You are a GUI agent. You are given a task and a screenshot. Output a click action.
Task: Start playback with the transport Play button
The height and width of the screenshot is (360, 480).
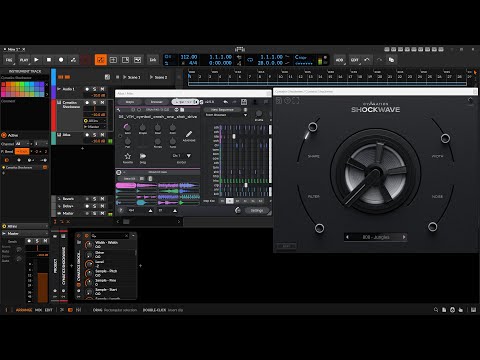[36, 60]
